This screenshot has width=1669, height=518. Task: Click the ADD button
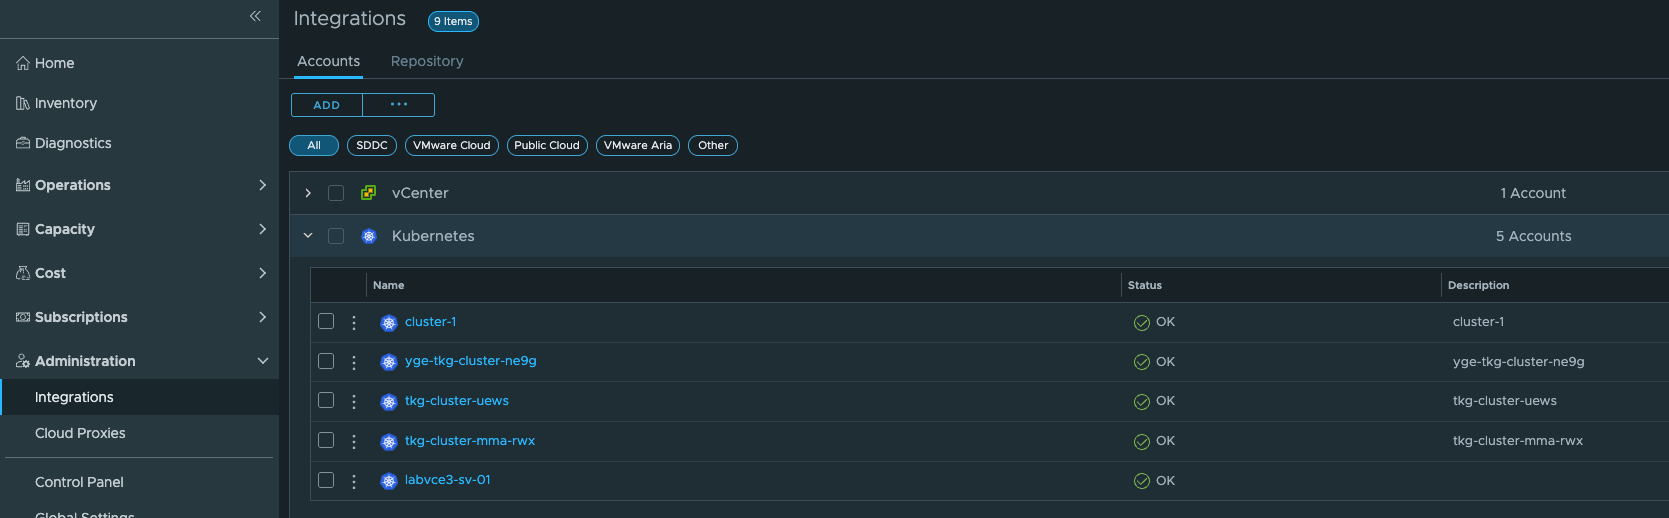pyautogui.click(x=327, y=105)
